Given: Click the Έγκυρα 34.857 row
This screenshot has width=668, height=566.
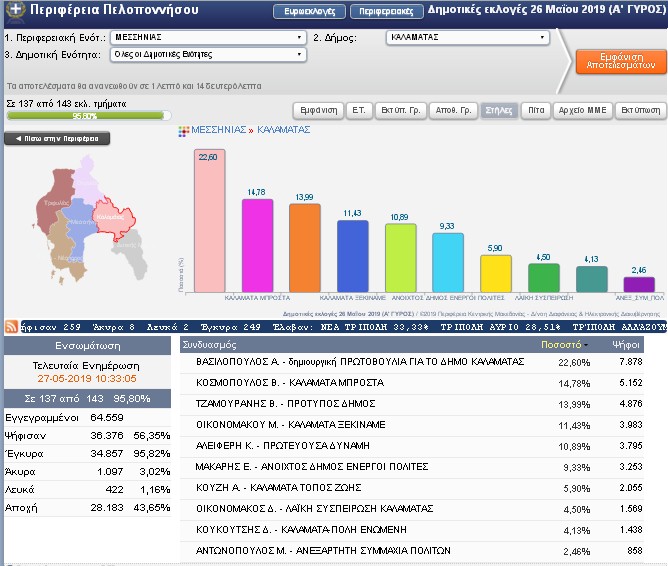Looking at the screenshot, I should pos(87,454).
